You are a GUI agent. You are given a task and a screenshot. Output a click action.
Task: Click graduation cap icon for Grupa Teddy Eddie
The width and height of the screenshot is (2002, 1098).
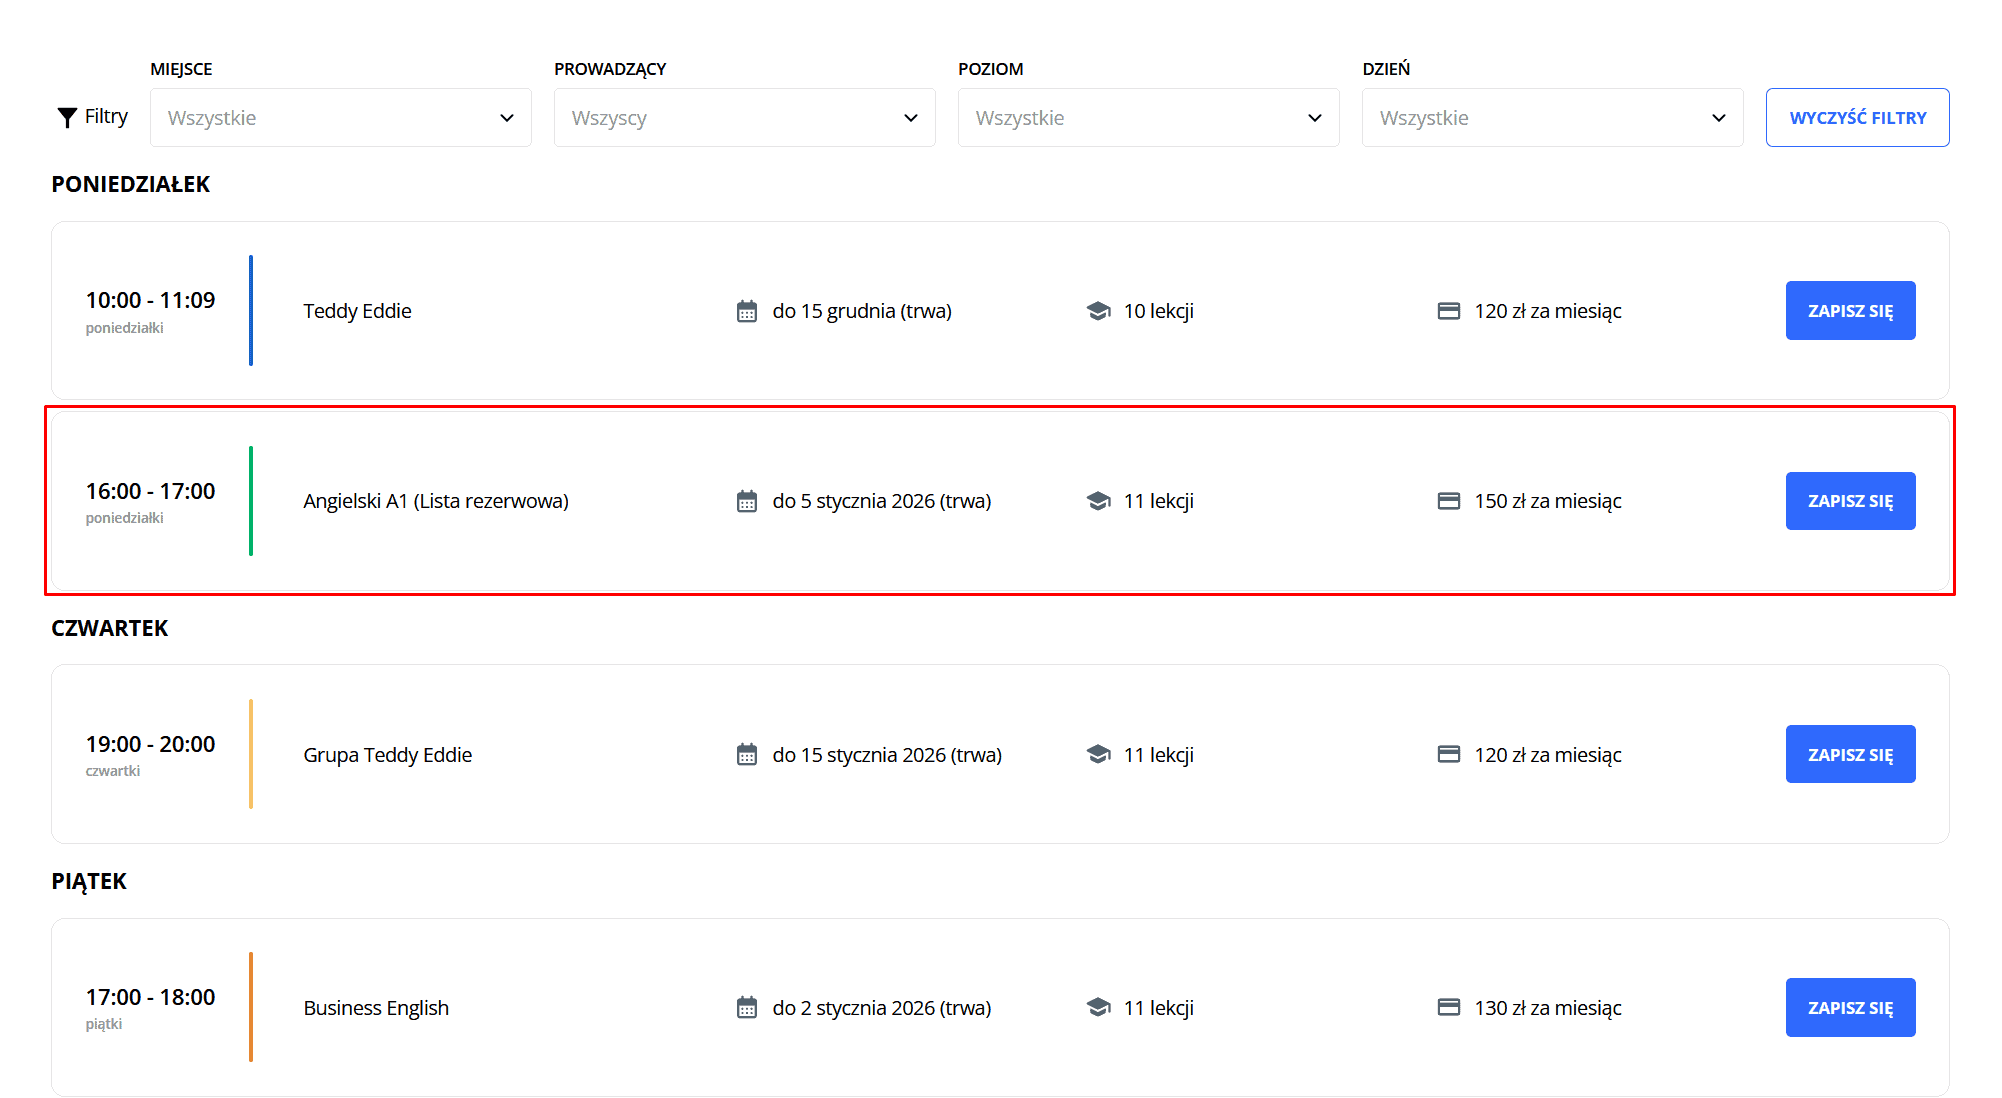[1098, 755]
